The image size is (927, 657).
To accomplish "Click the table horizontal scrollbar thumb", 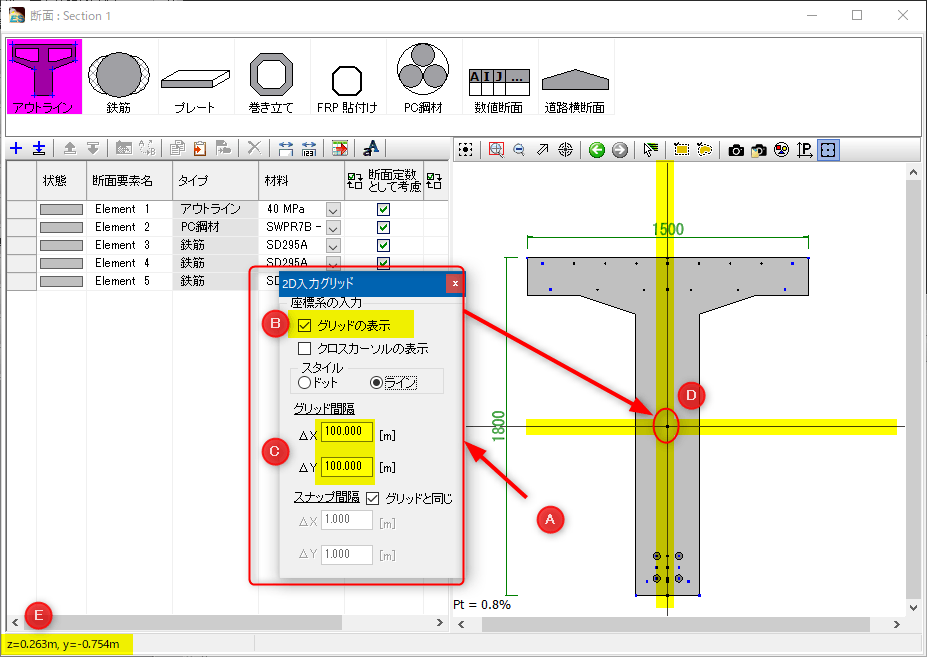I will tap(182, 622).
